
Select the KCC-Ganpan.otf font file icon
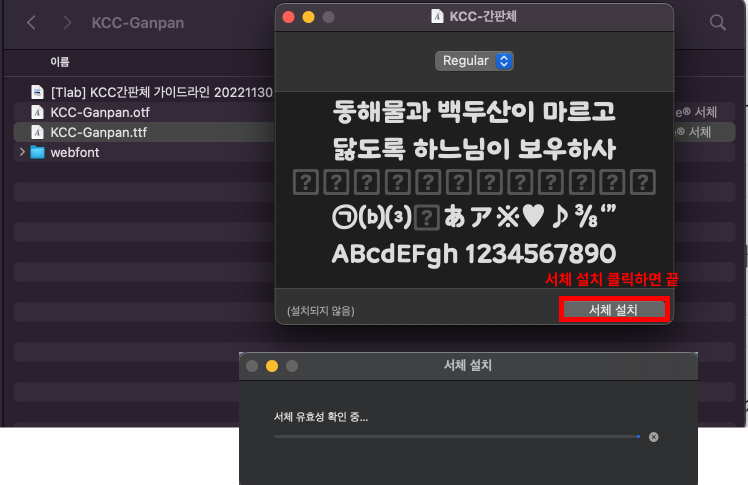click(37, 112)
